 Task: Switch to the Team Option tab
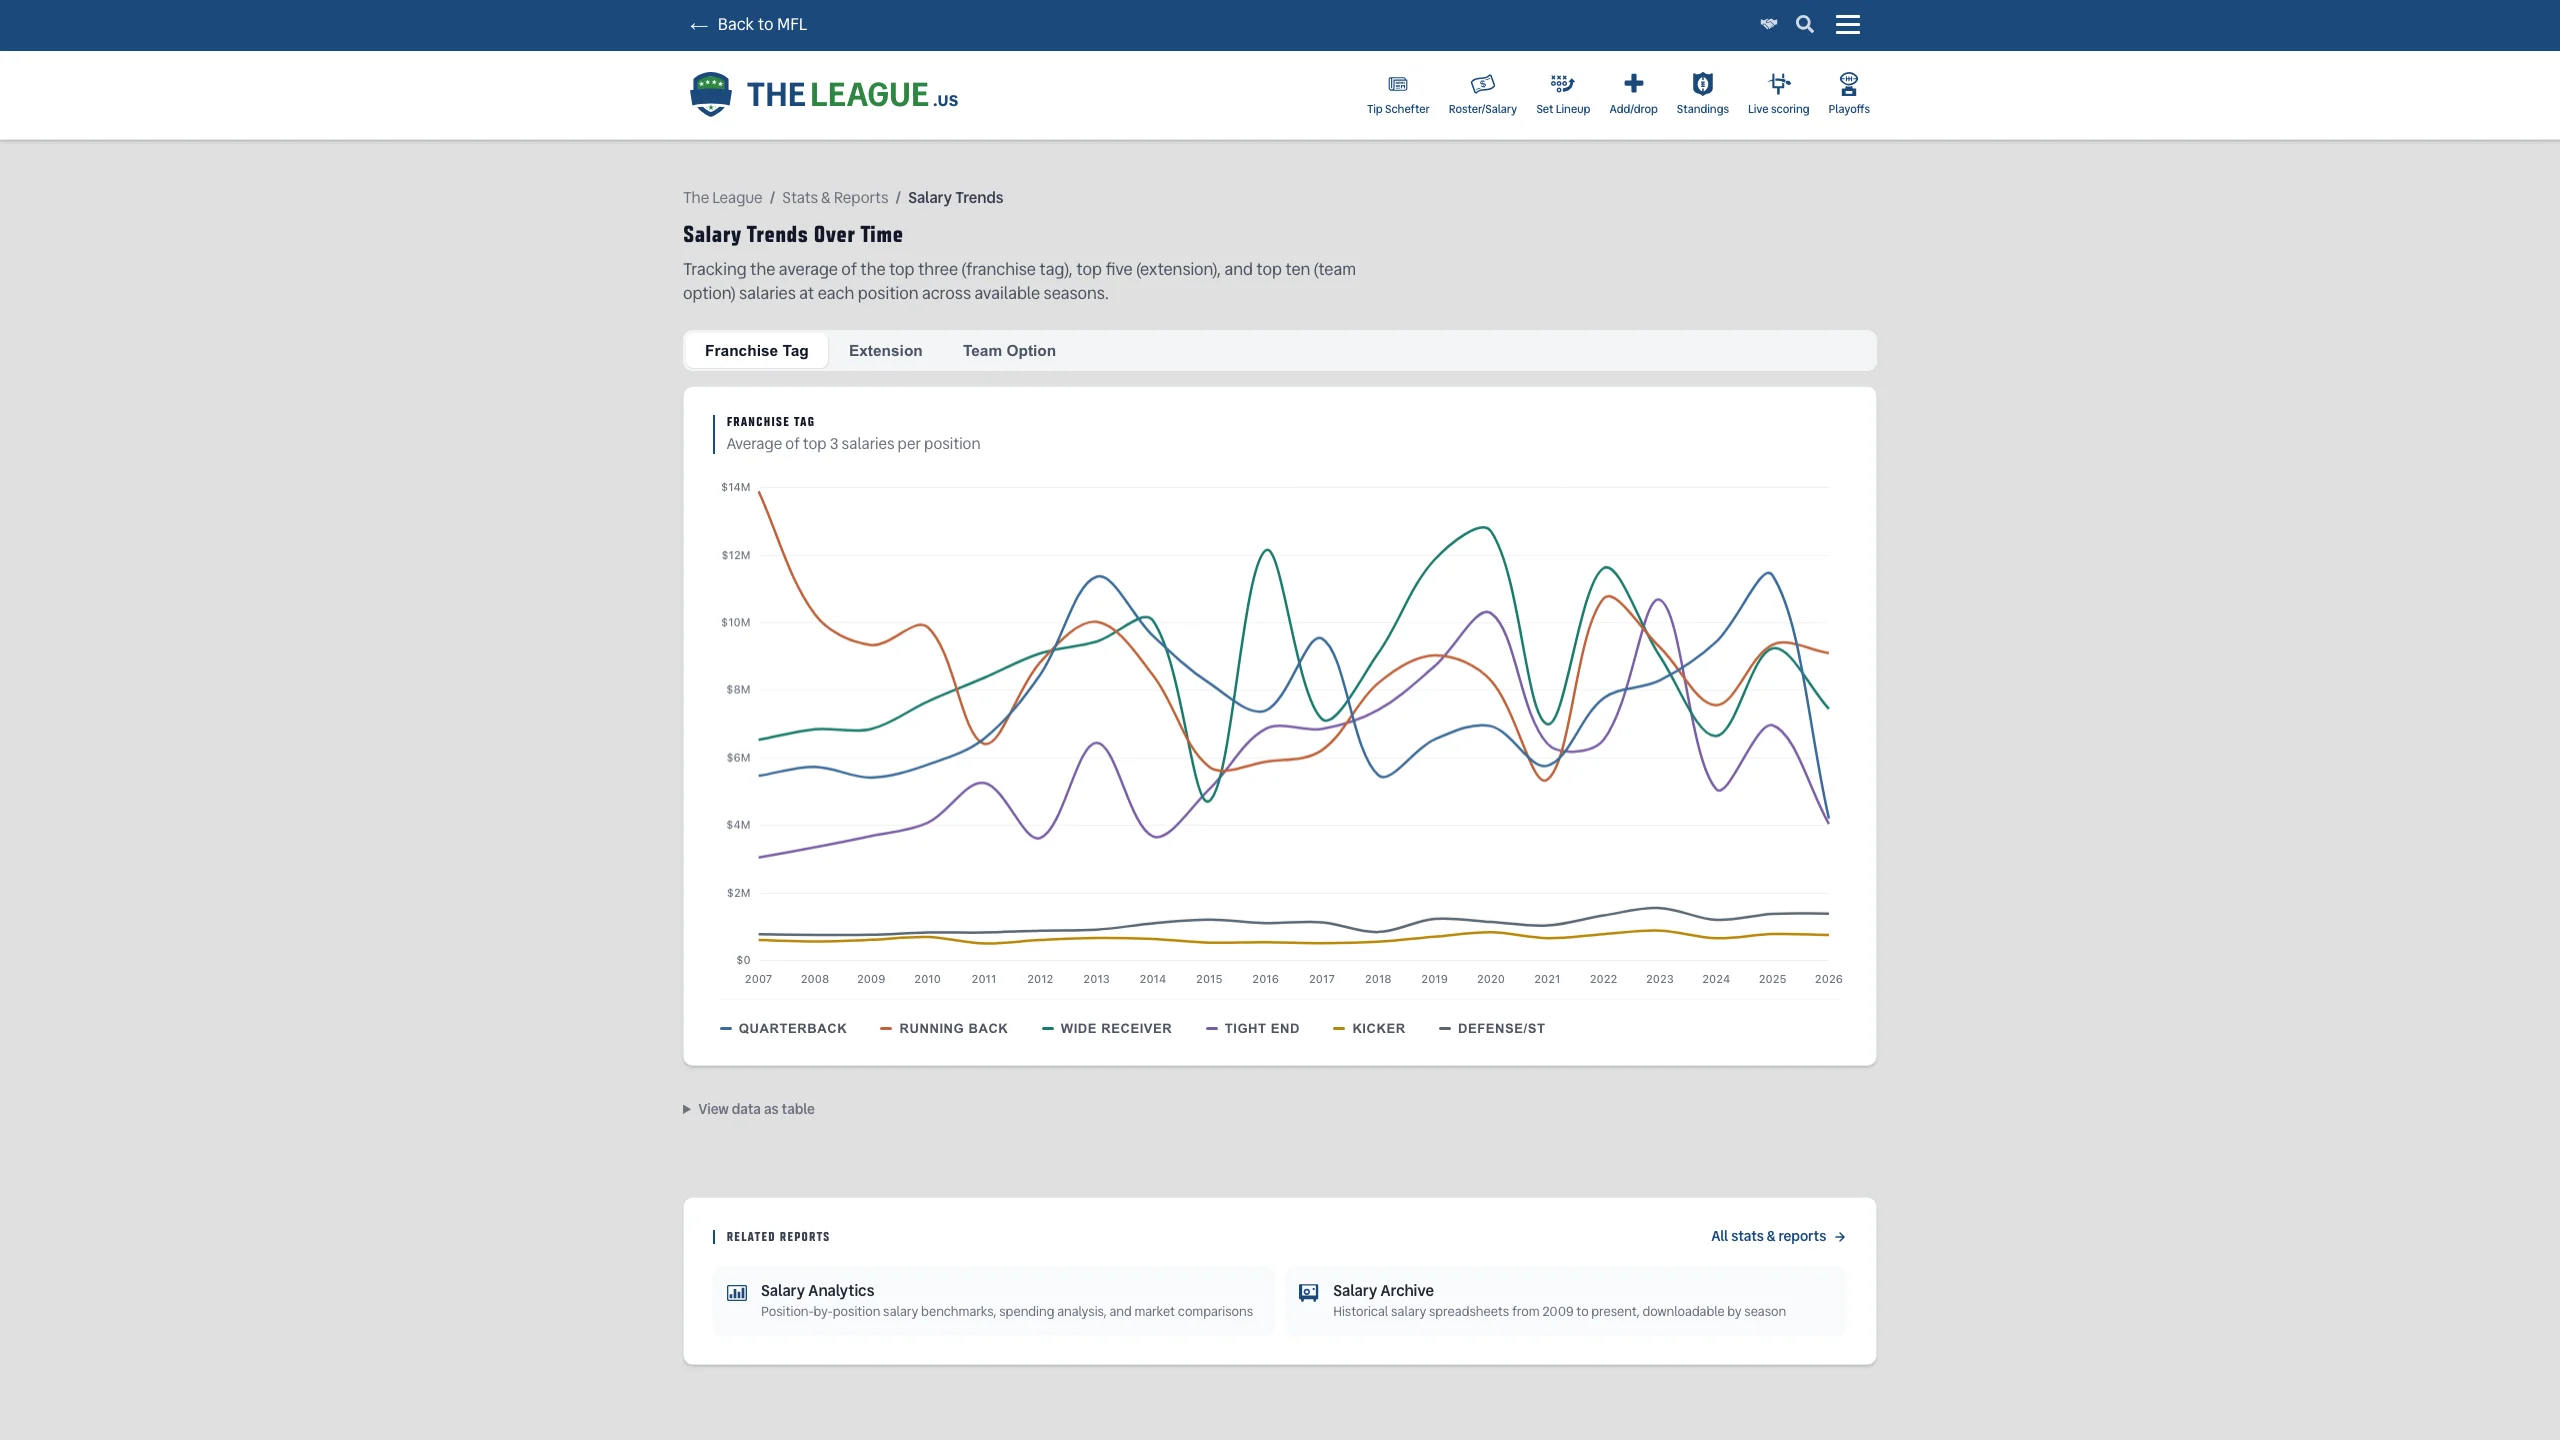[1009, 351]
